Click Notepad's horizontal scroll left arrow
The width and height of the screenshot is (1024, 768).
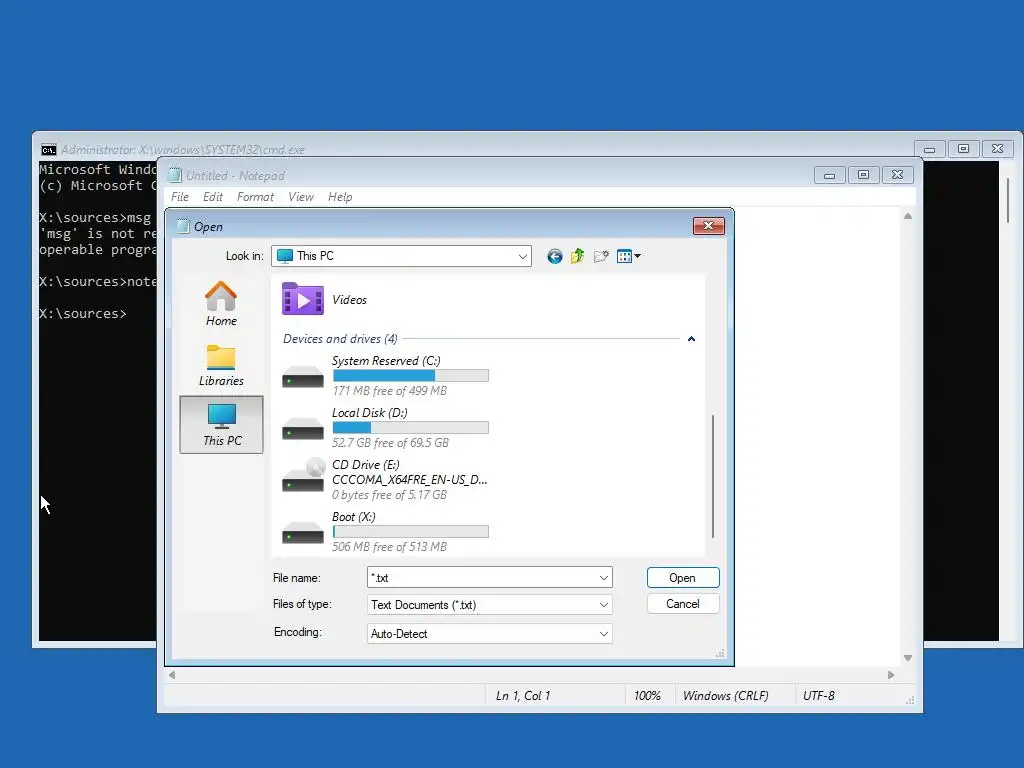coord(172,675)
